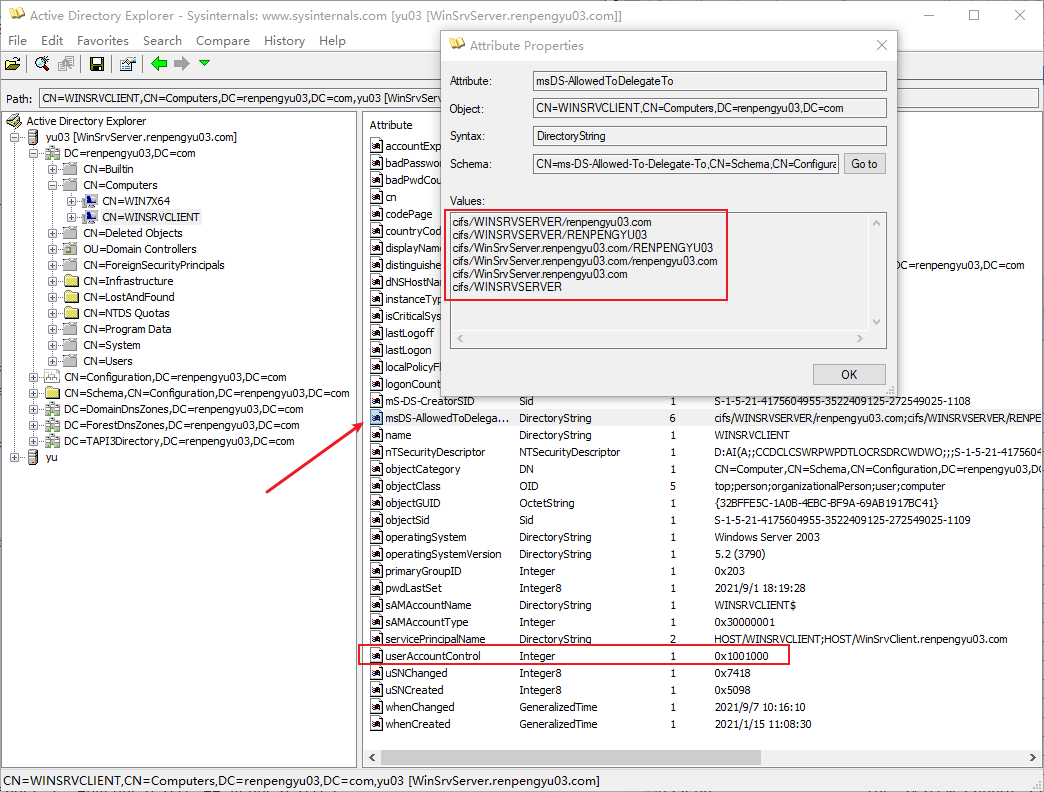Select DC=DomainDnsZones tree node
Image resolution: width=1044 pixels, height=792 pixels.
click(x=183, y=409)
